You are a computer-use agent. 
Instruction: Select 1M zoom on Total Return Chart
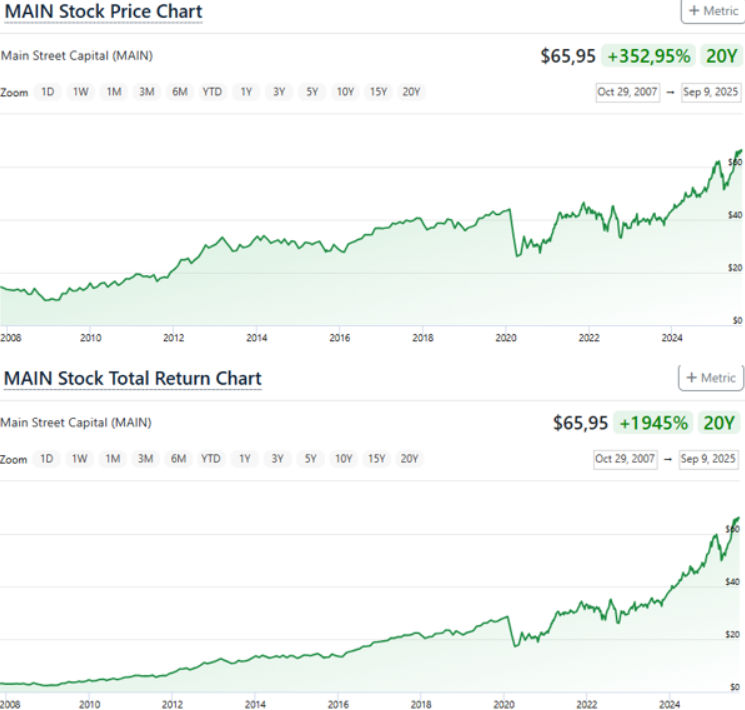[113, 459]
